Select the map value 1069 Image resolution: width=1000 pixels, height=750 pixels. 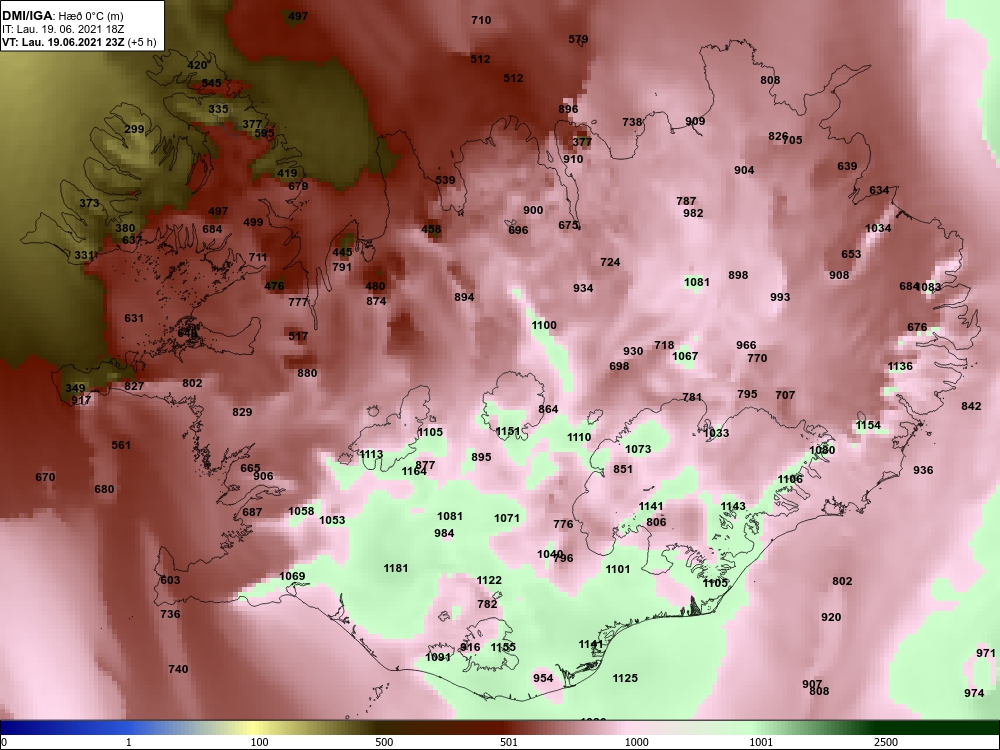[x=292, y=577]
